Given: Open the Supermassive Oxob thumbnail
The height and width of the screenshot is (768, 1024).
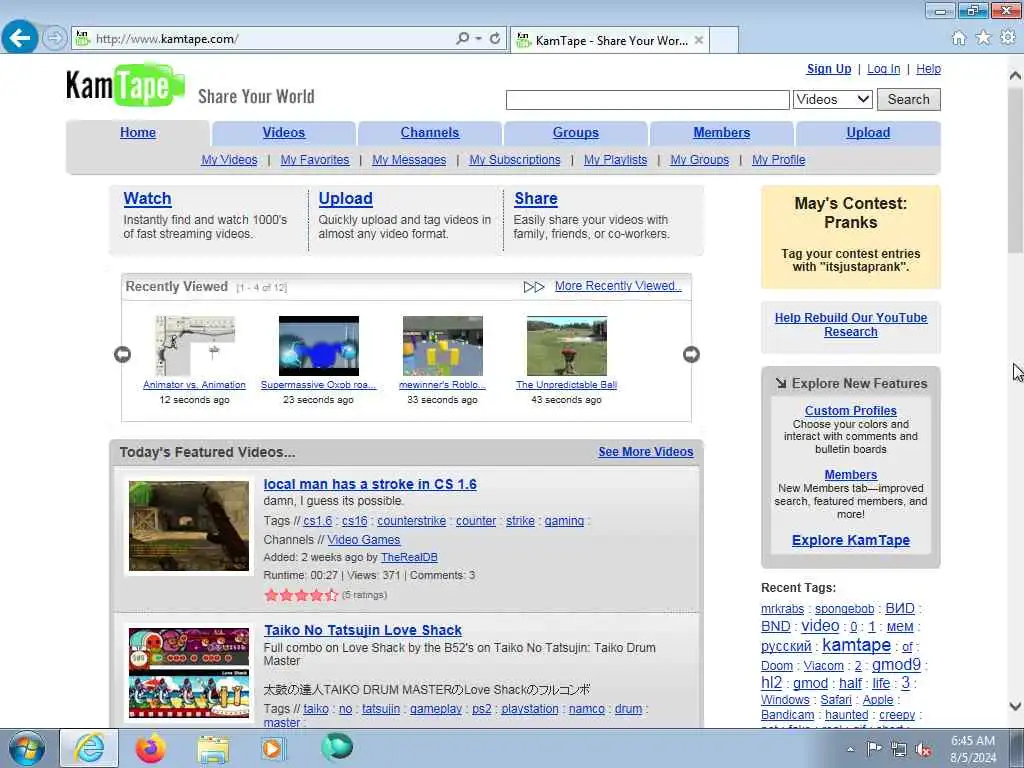Looking at the screenshot, I should point(319,346).
